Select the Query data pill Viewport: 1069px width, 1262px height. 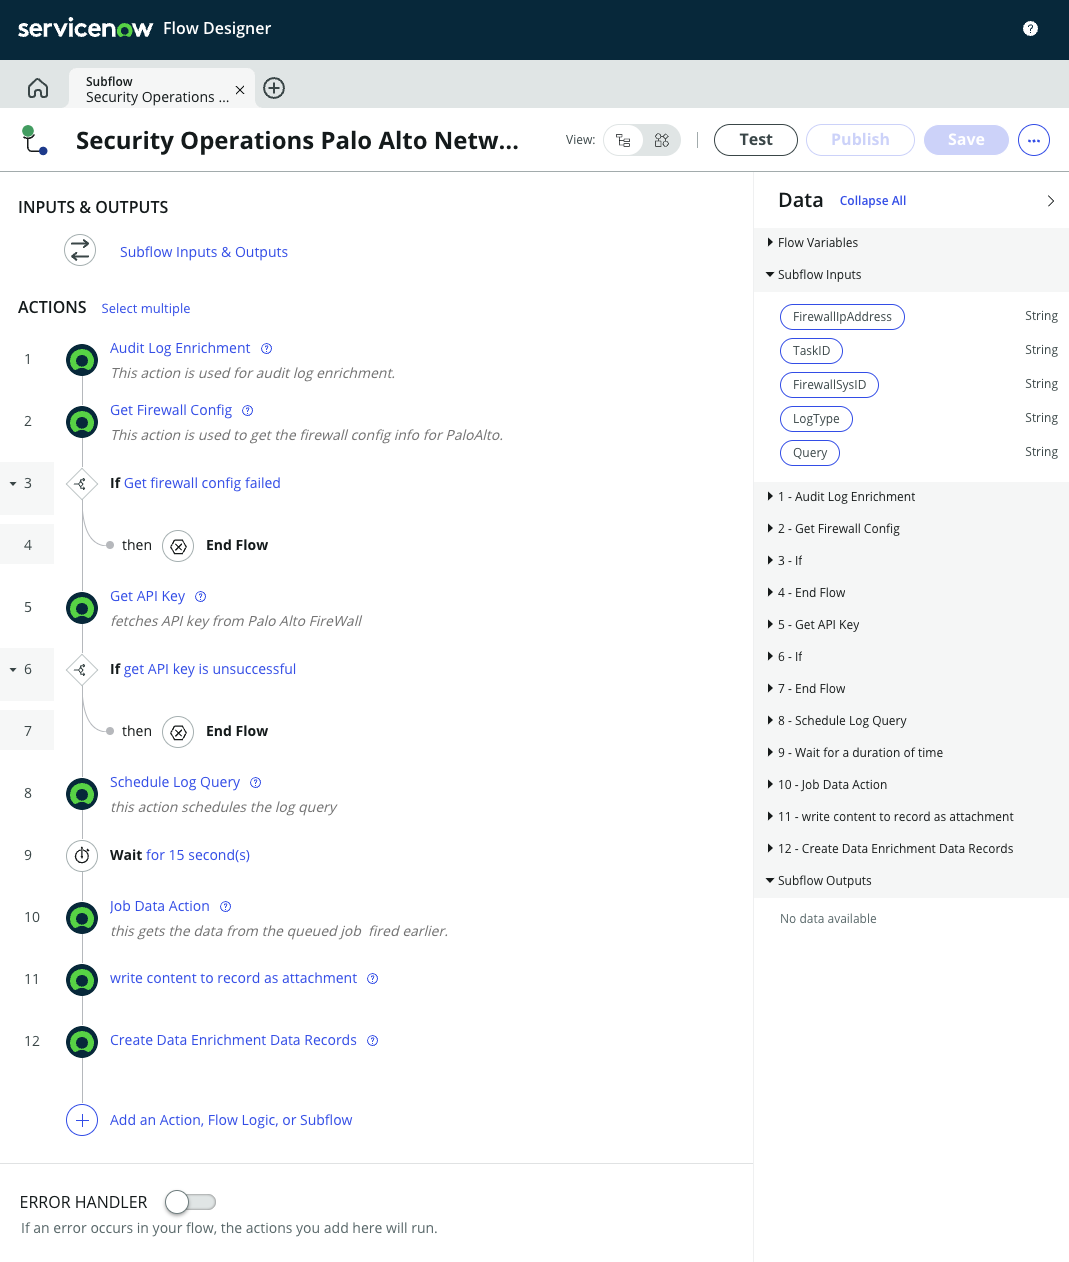(810, 453)
